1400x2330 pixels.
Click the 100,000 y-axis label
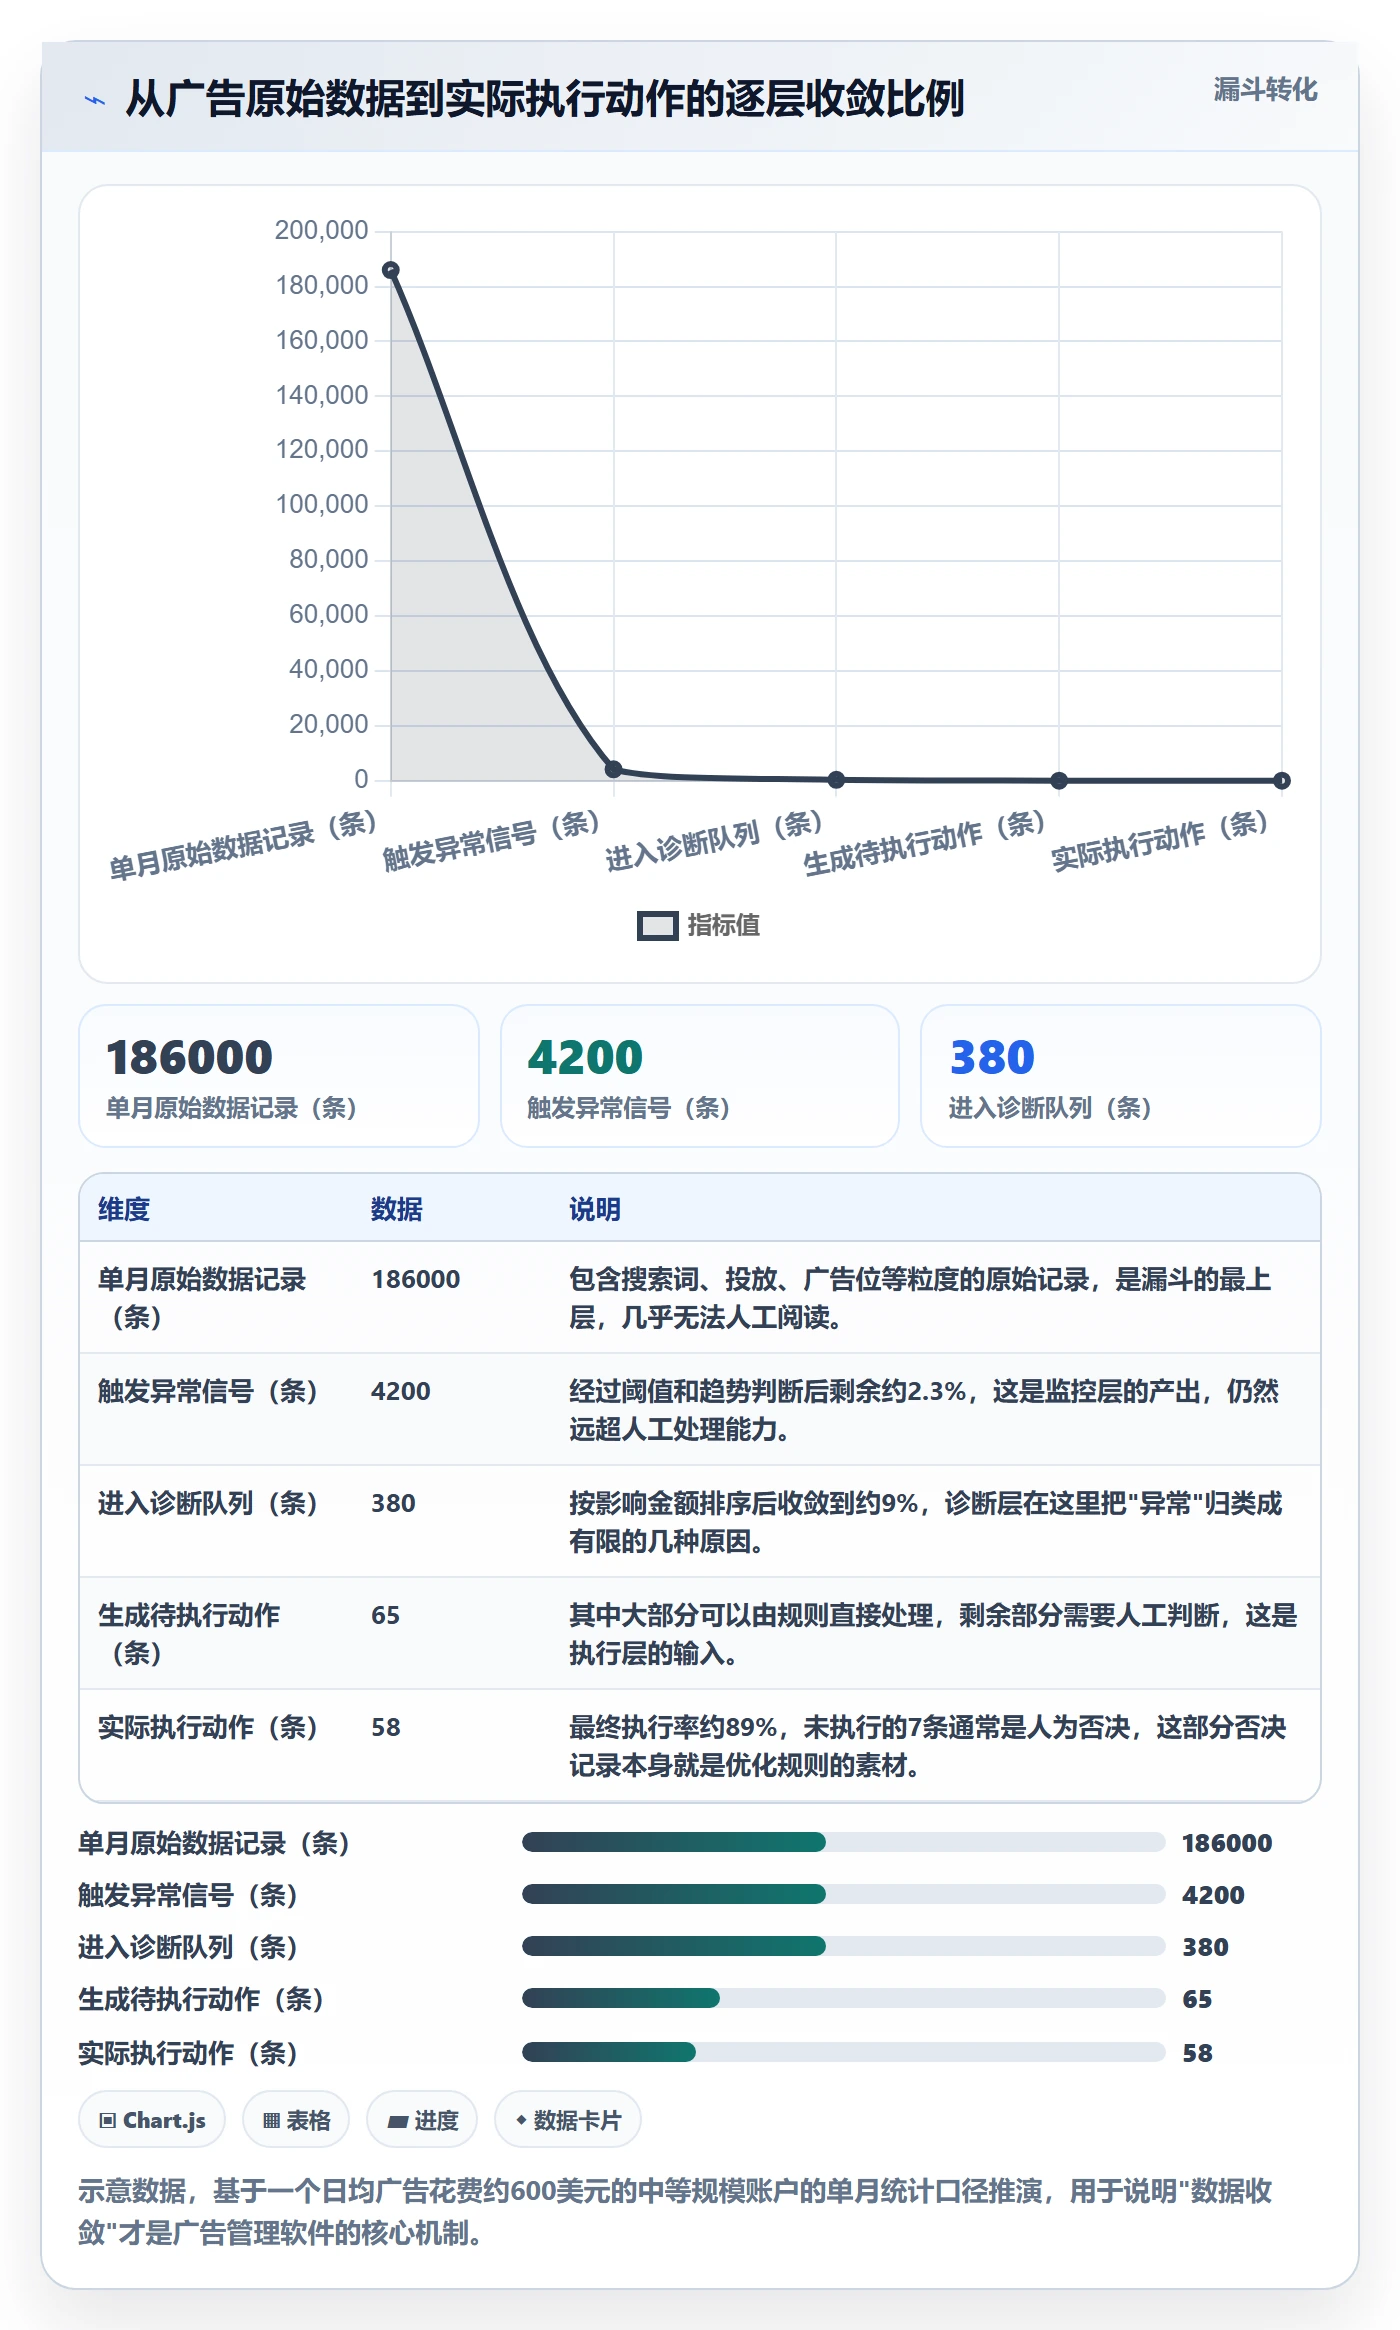(x=322, y=505)
